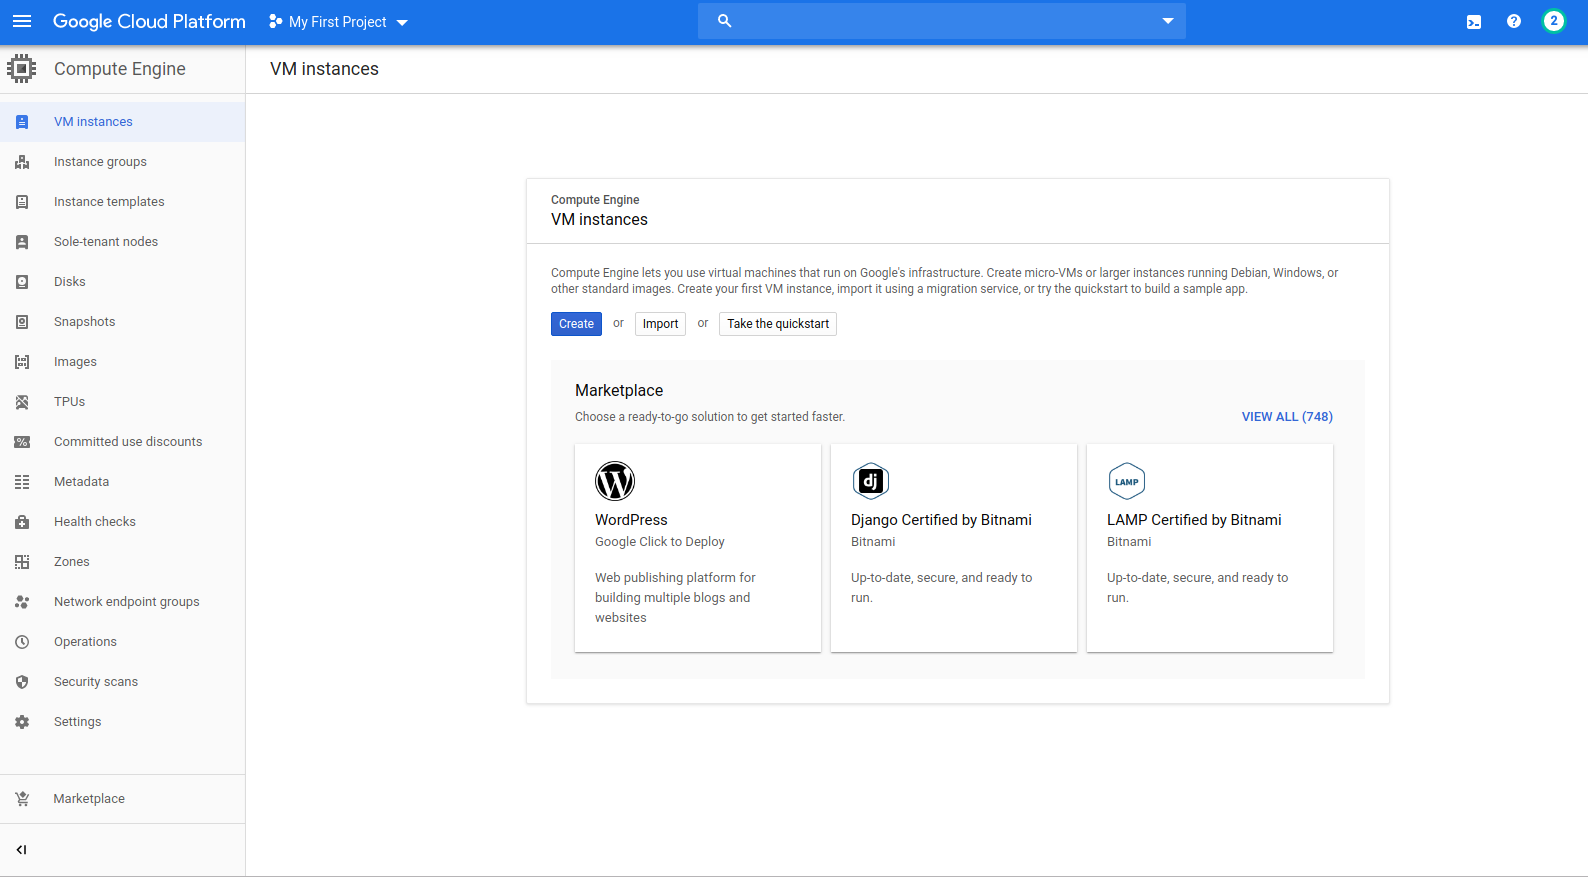Open the hamburger navigation menu

(22, 21)
